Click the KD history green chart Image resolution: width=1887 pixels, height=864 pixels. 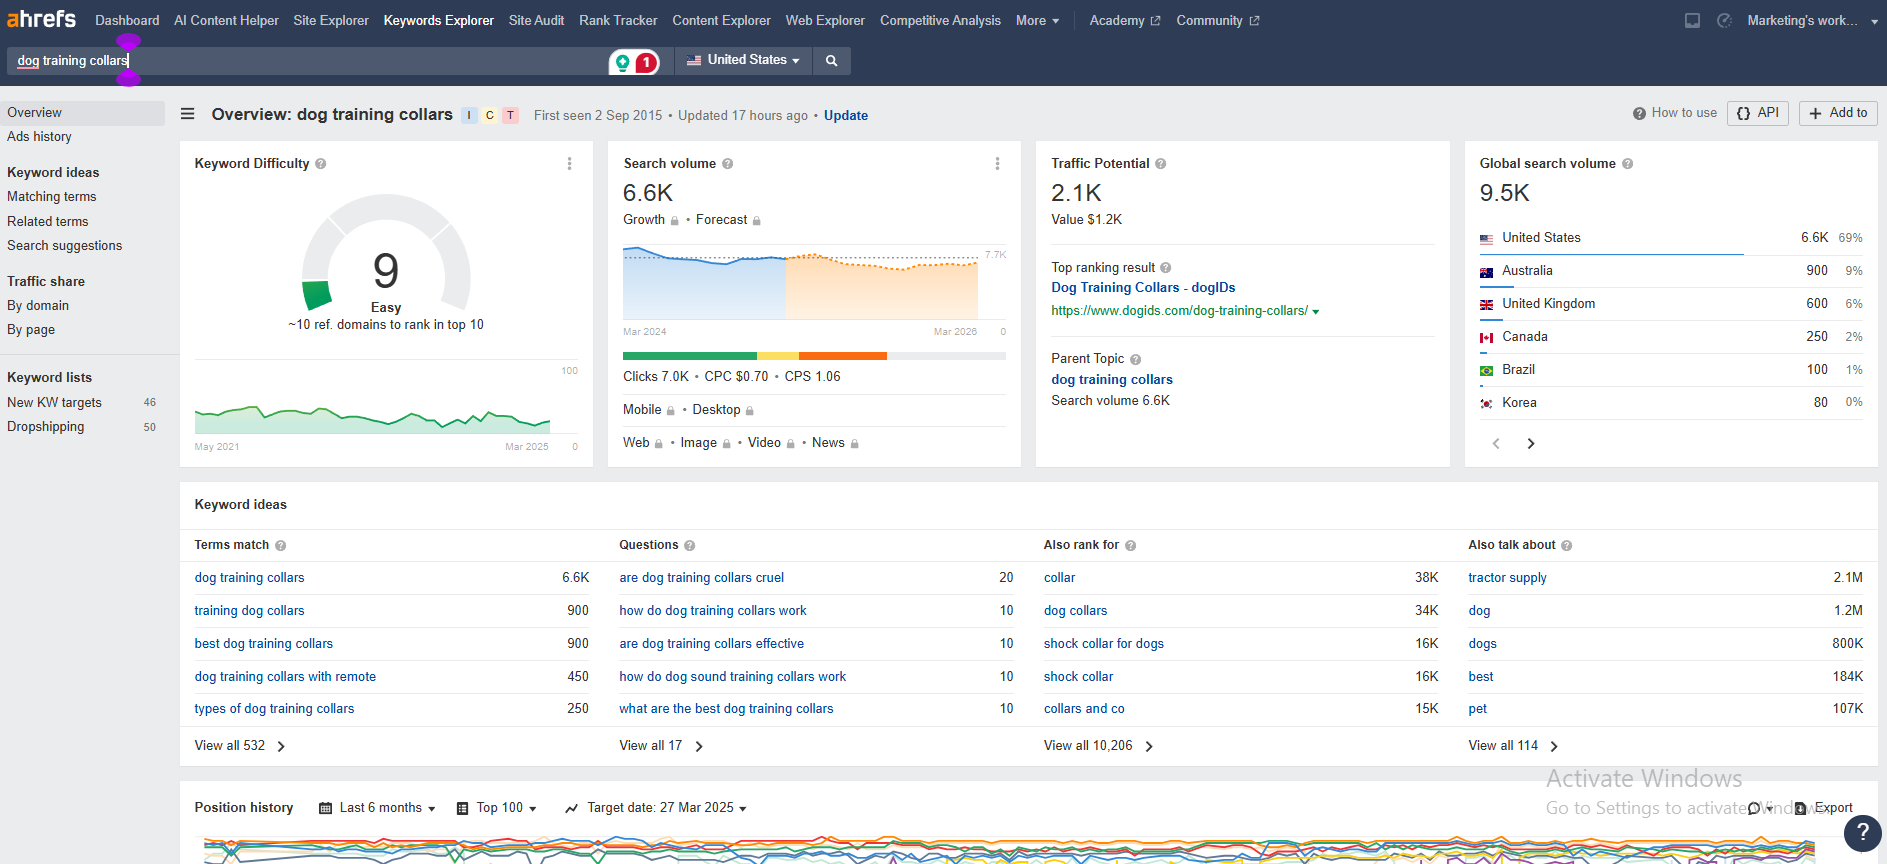(372, 419)
